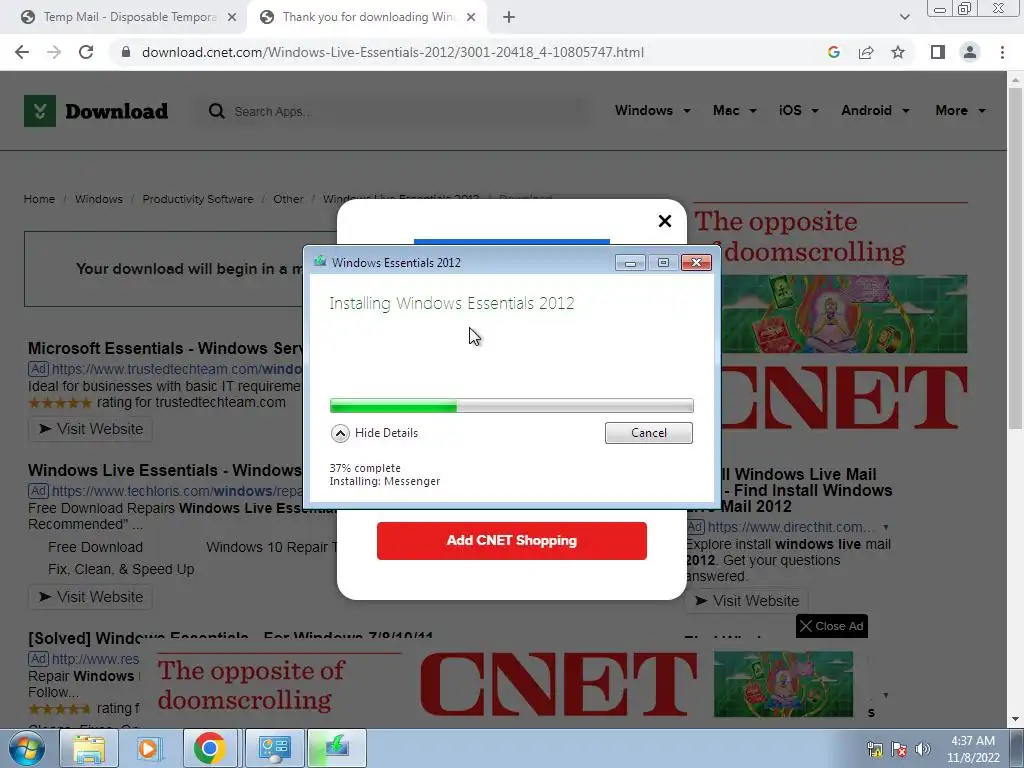This screenshot has width=1024, height=768.
Task: Click the Windows breadcrumb link
Action: (x=99, y=199)
